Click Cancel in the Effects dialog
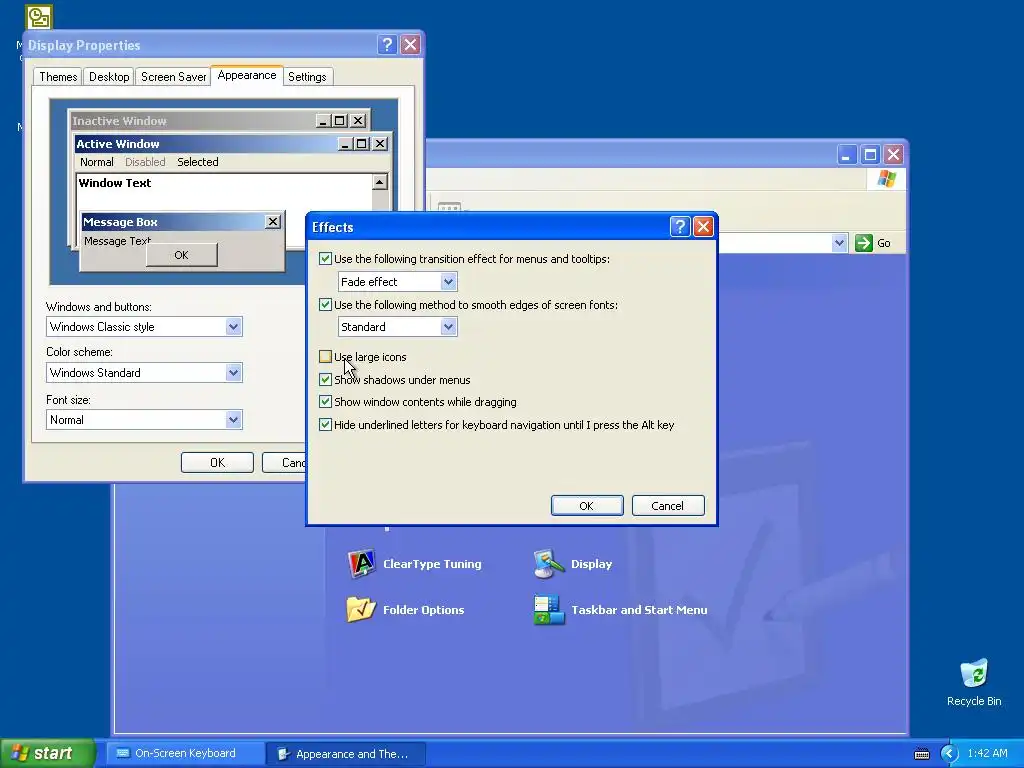 click(667, 505)
